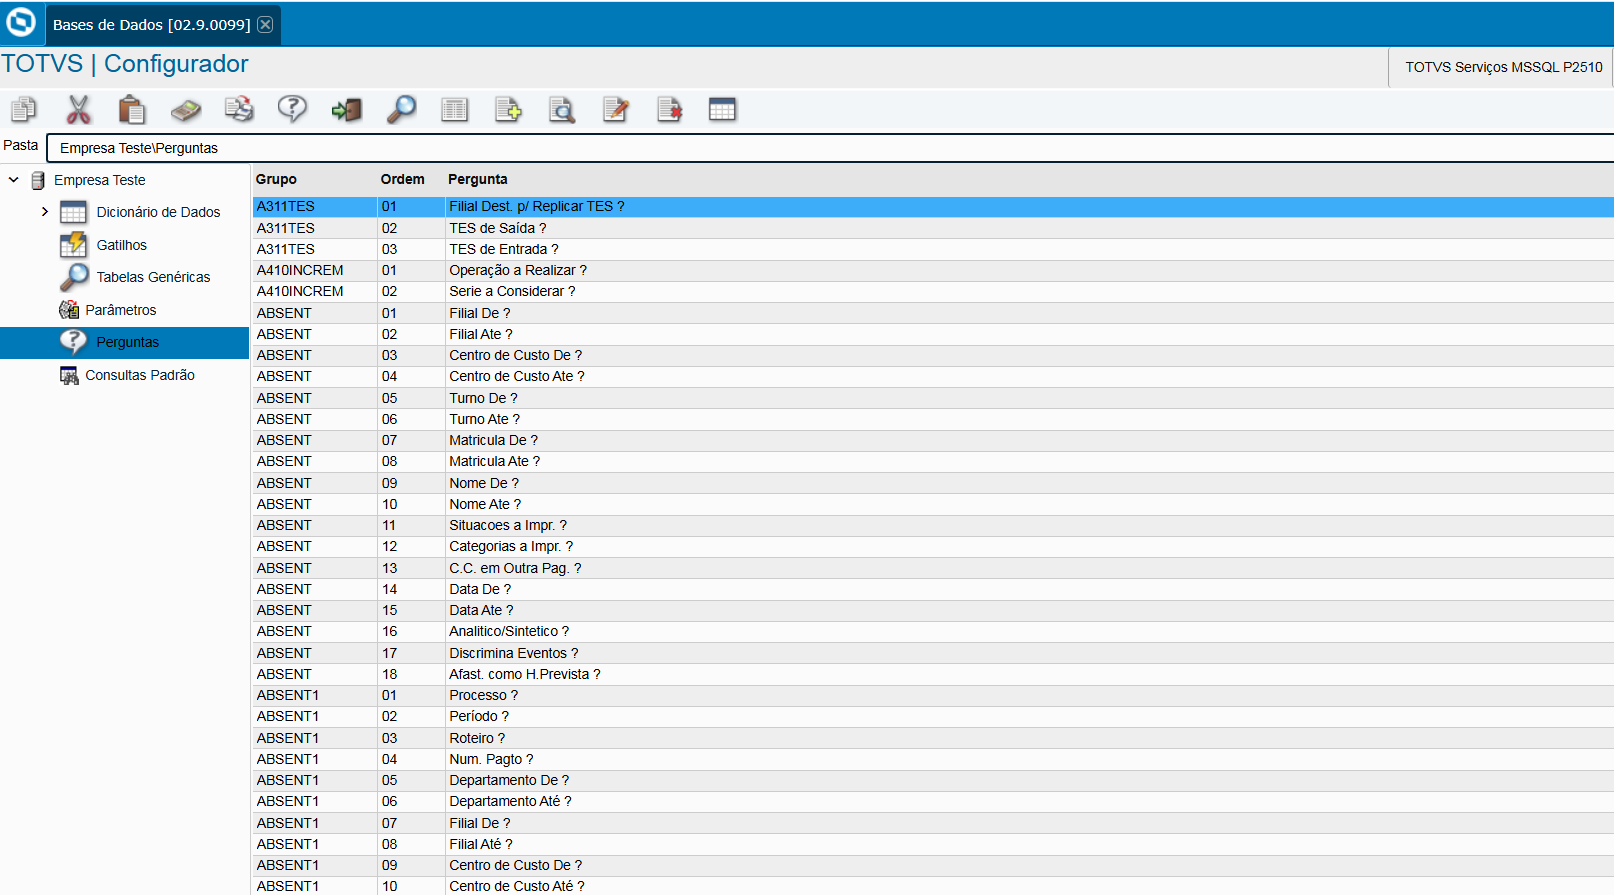The image size is (1614, 895).
Task: Select row 'Processo ?'
Action: click(x=932, y=695)
